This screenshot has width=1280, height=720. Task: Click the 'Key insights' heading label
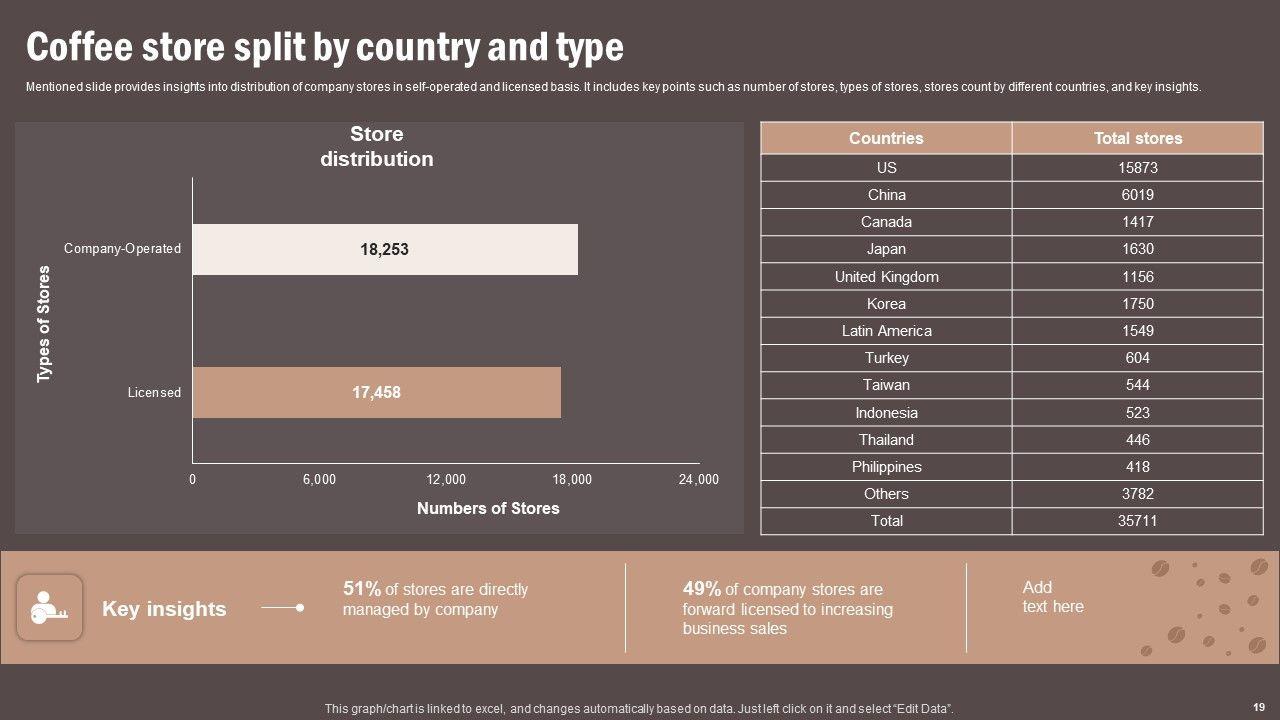(x=164, y=609)
